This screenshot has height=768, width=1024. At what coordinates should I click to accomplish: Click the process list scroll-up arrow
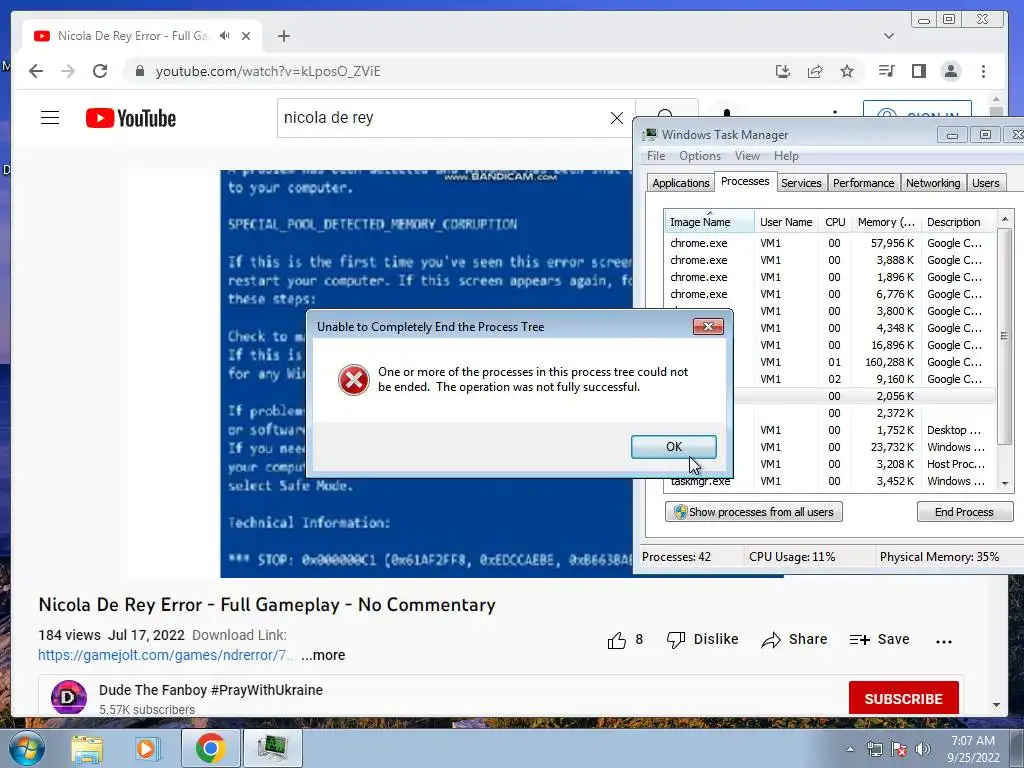(x=1005, y=219)
